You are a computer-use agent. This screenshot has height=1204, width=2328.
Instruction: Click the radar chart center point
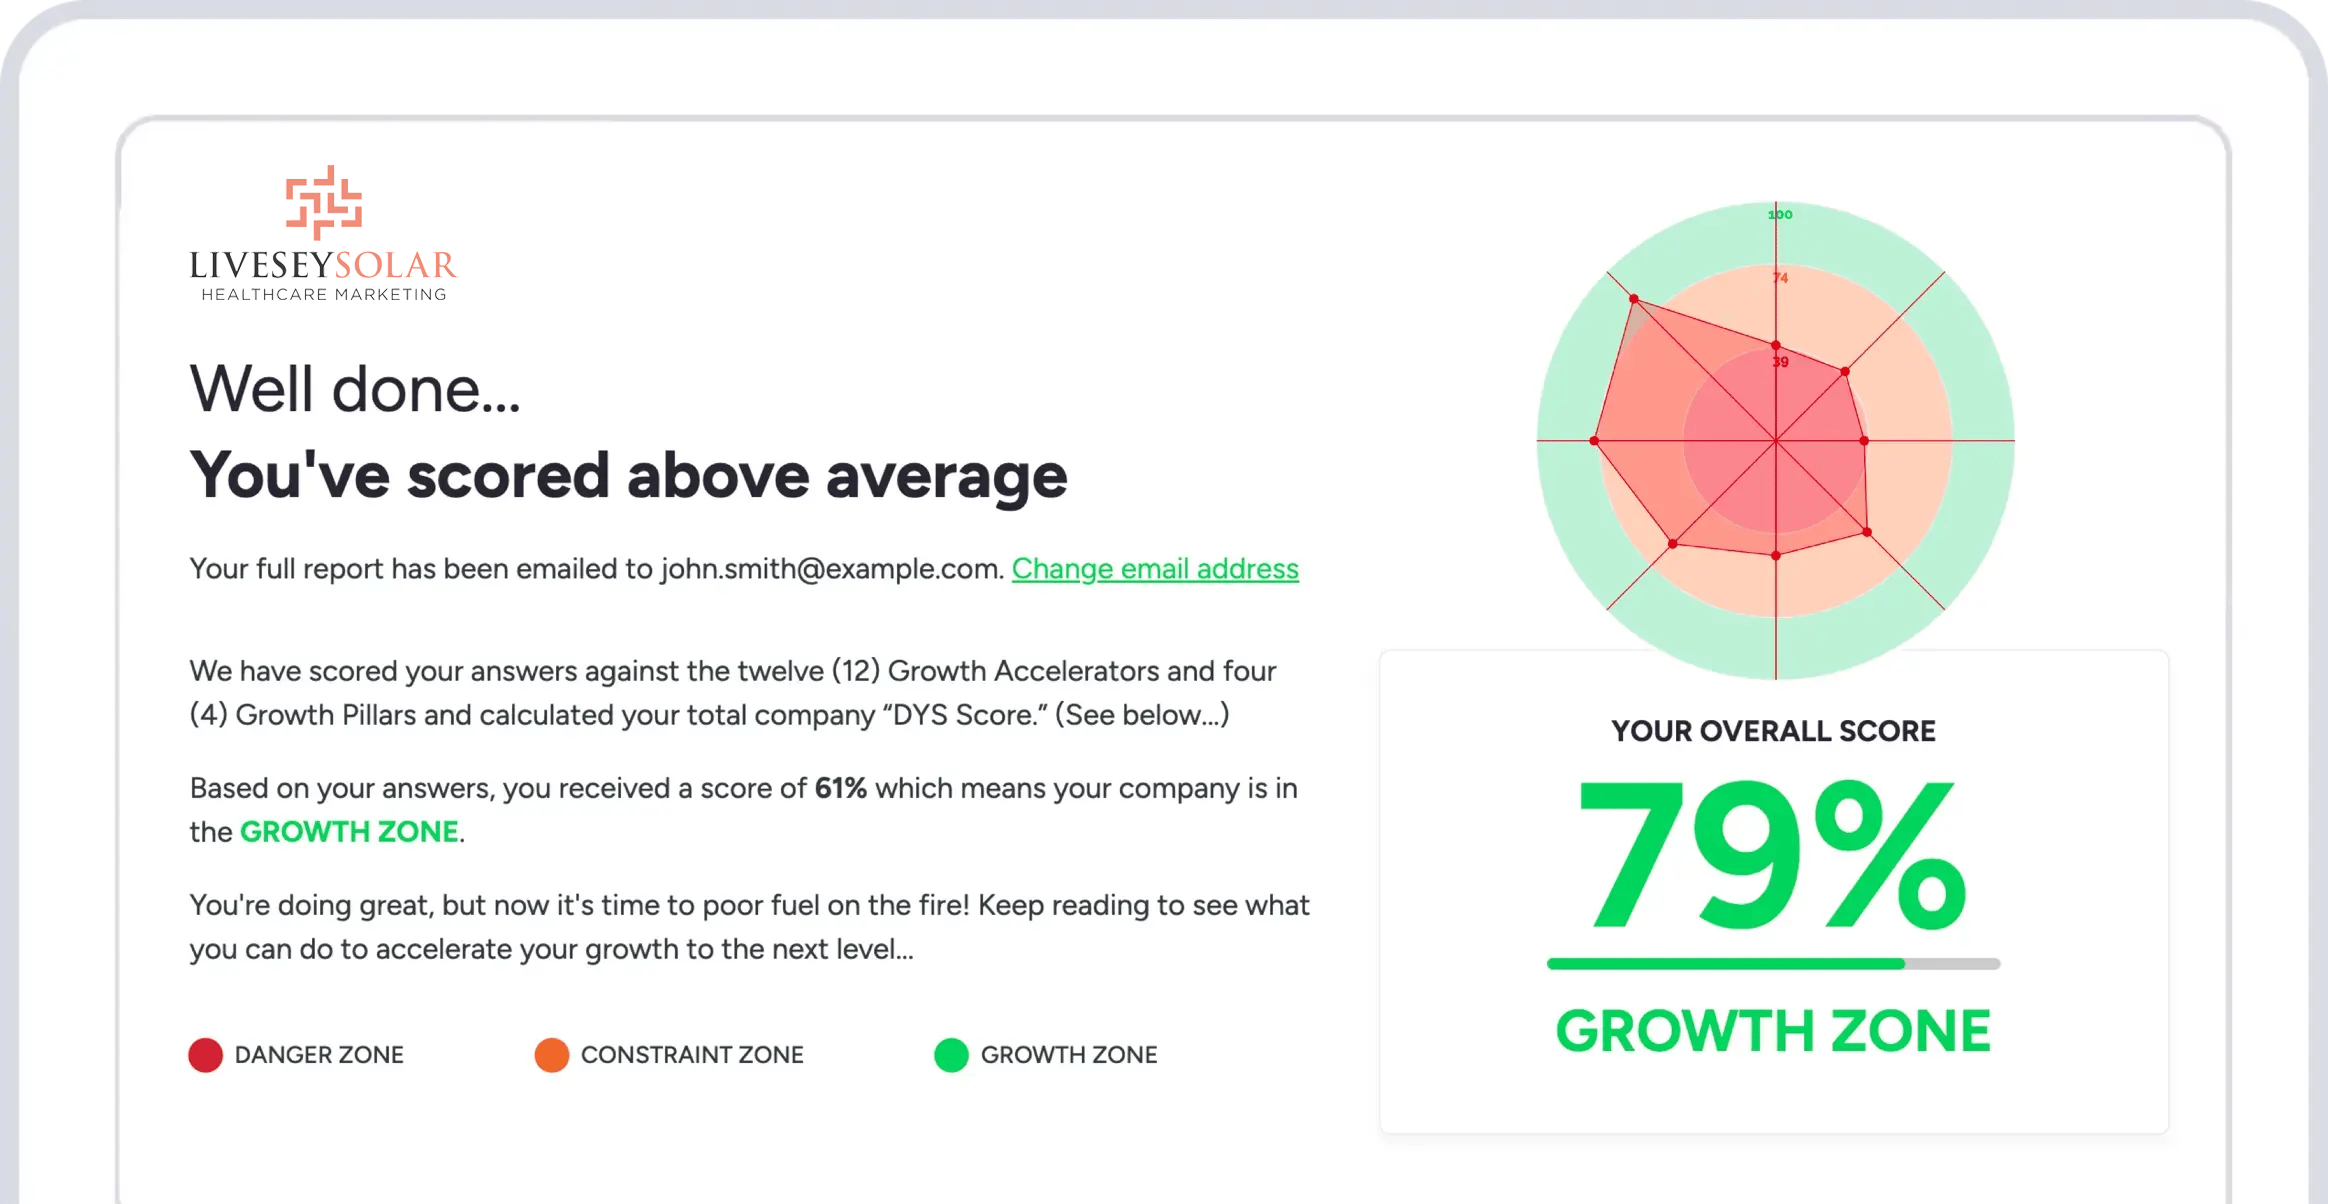[x=1776, y=440]
